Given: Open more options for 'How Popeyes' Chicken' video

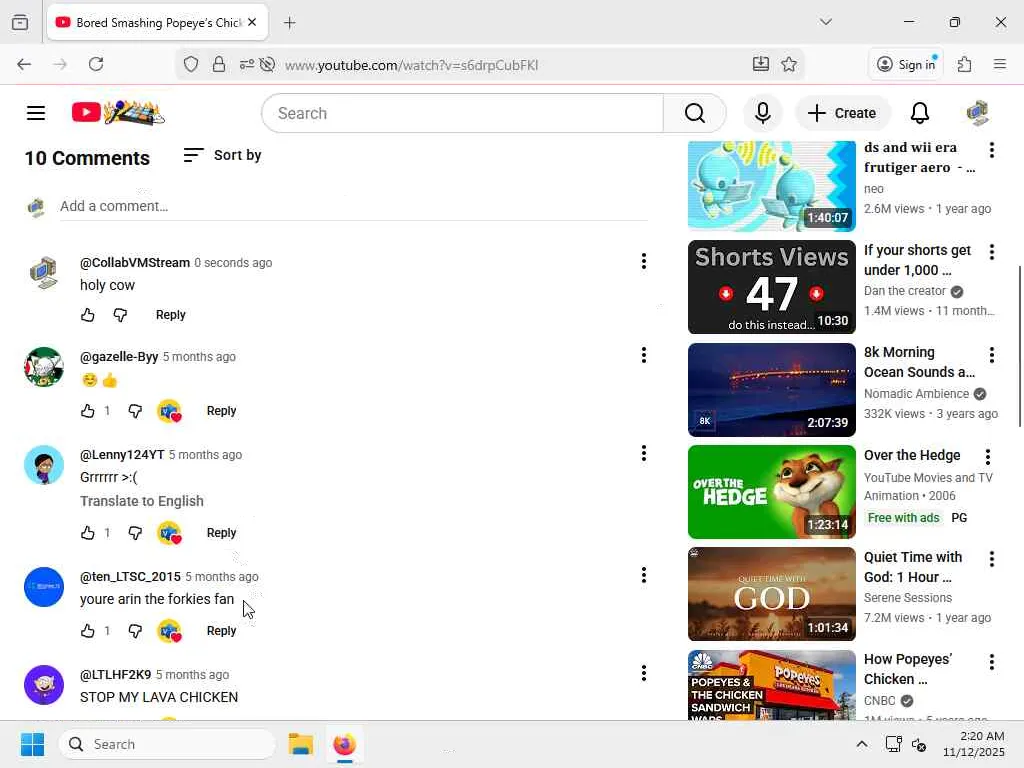Looking at the screenshot, I should coord(991,662).
